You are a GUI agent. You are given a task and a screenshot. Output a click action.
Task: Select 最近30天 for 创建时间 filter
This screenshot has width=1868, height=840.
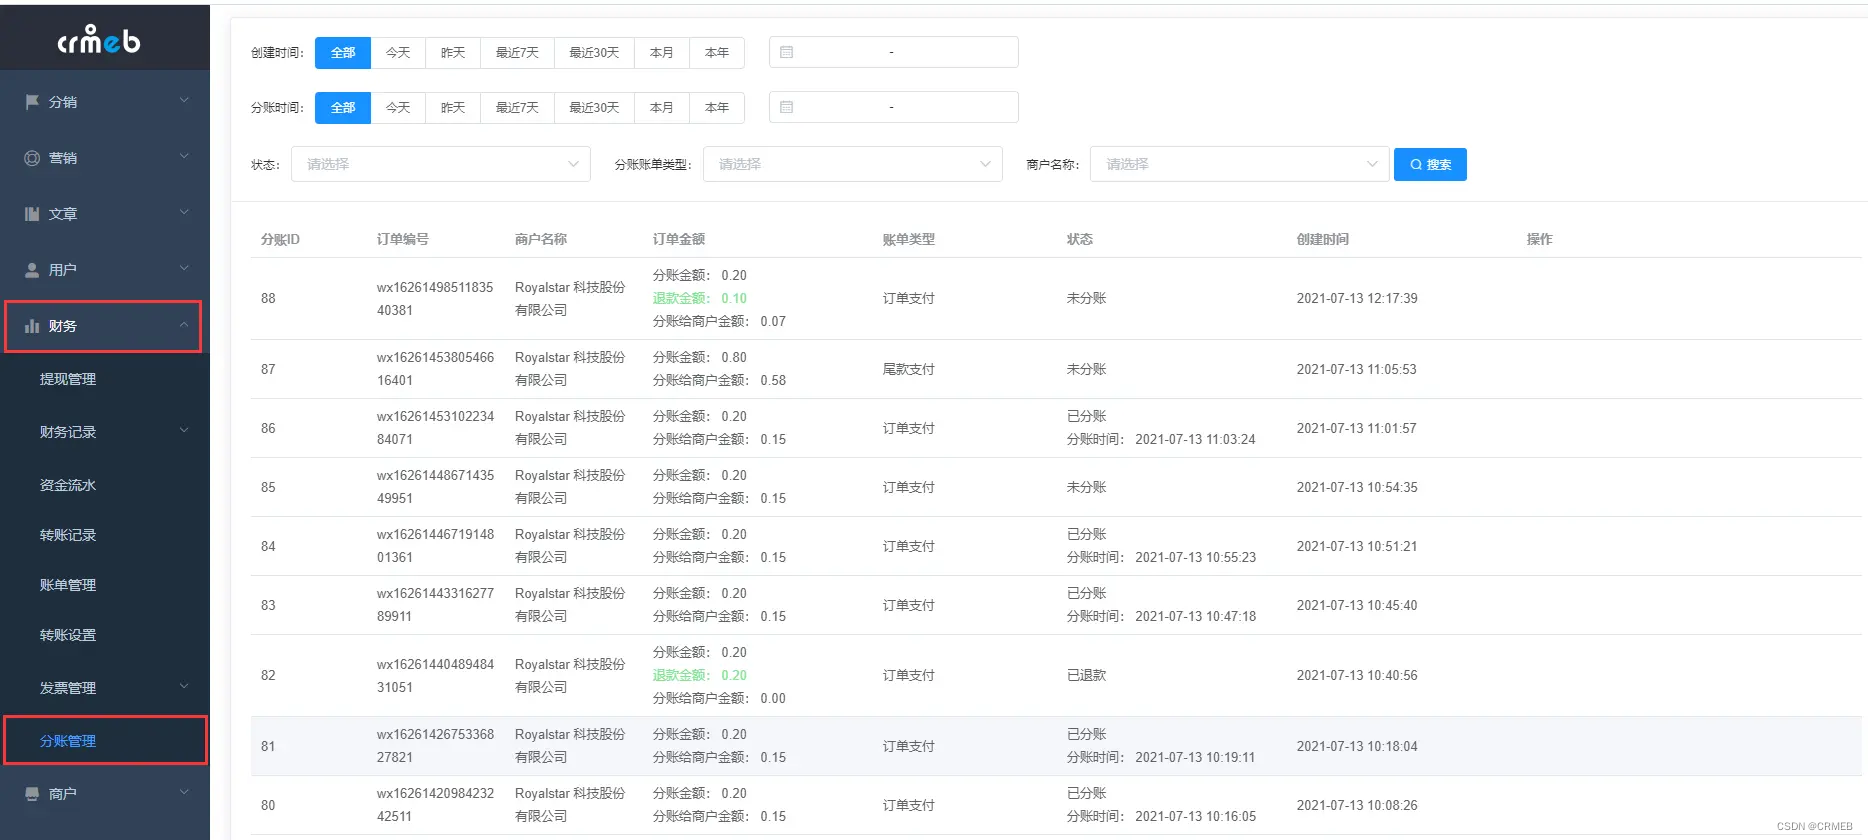point(594,52)
